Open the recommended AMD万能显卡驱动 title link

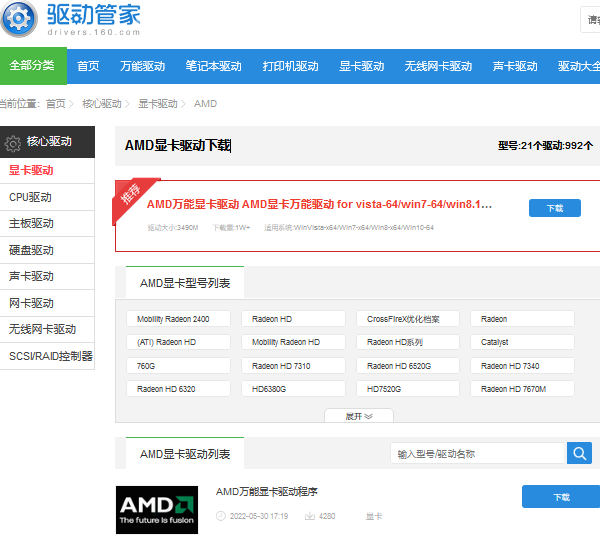[x=319, y=204]
